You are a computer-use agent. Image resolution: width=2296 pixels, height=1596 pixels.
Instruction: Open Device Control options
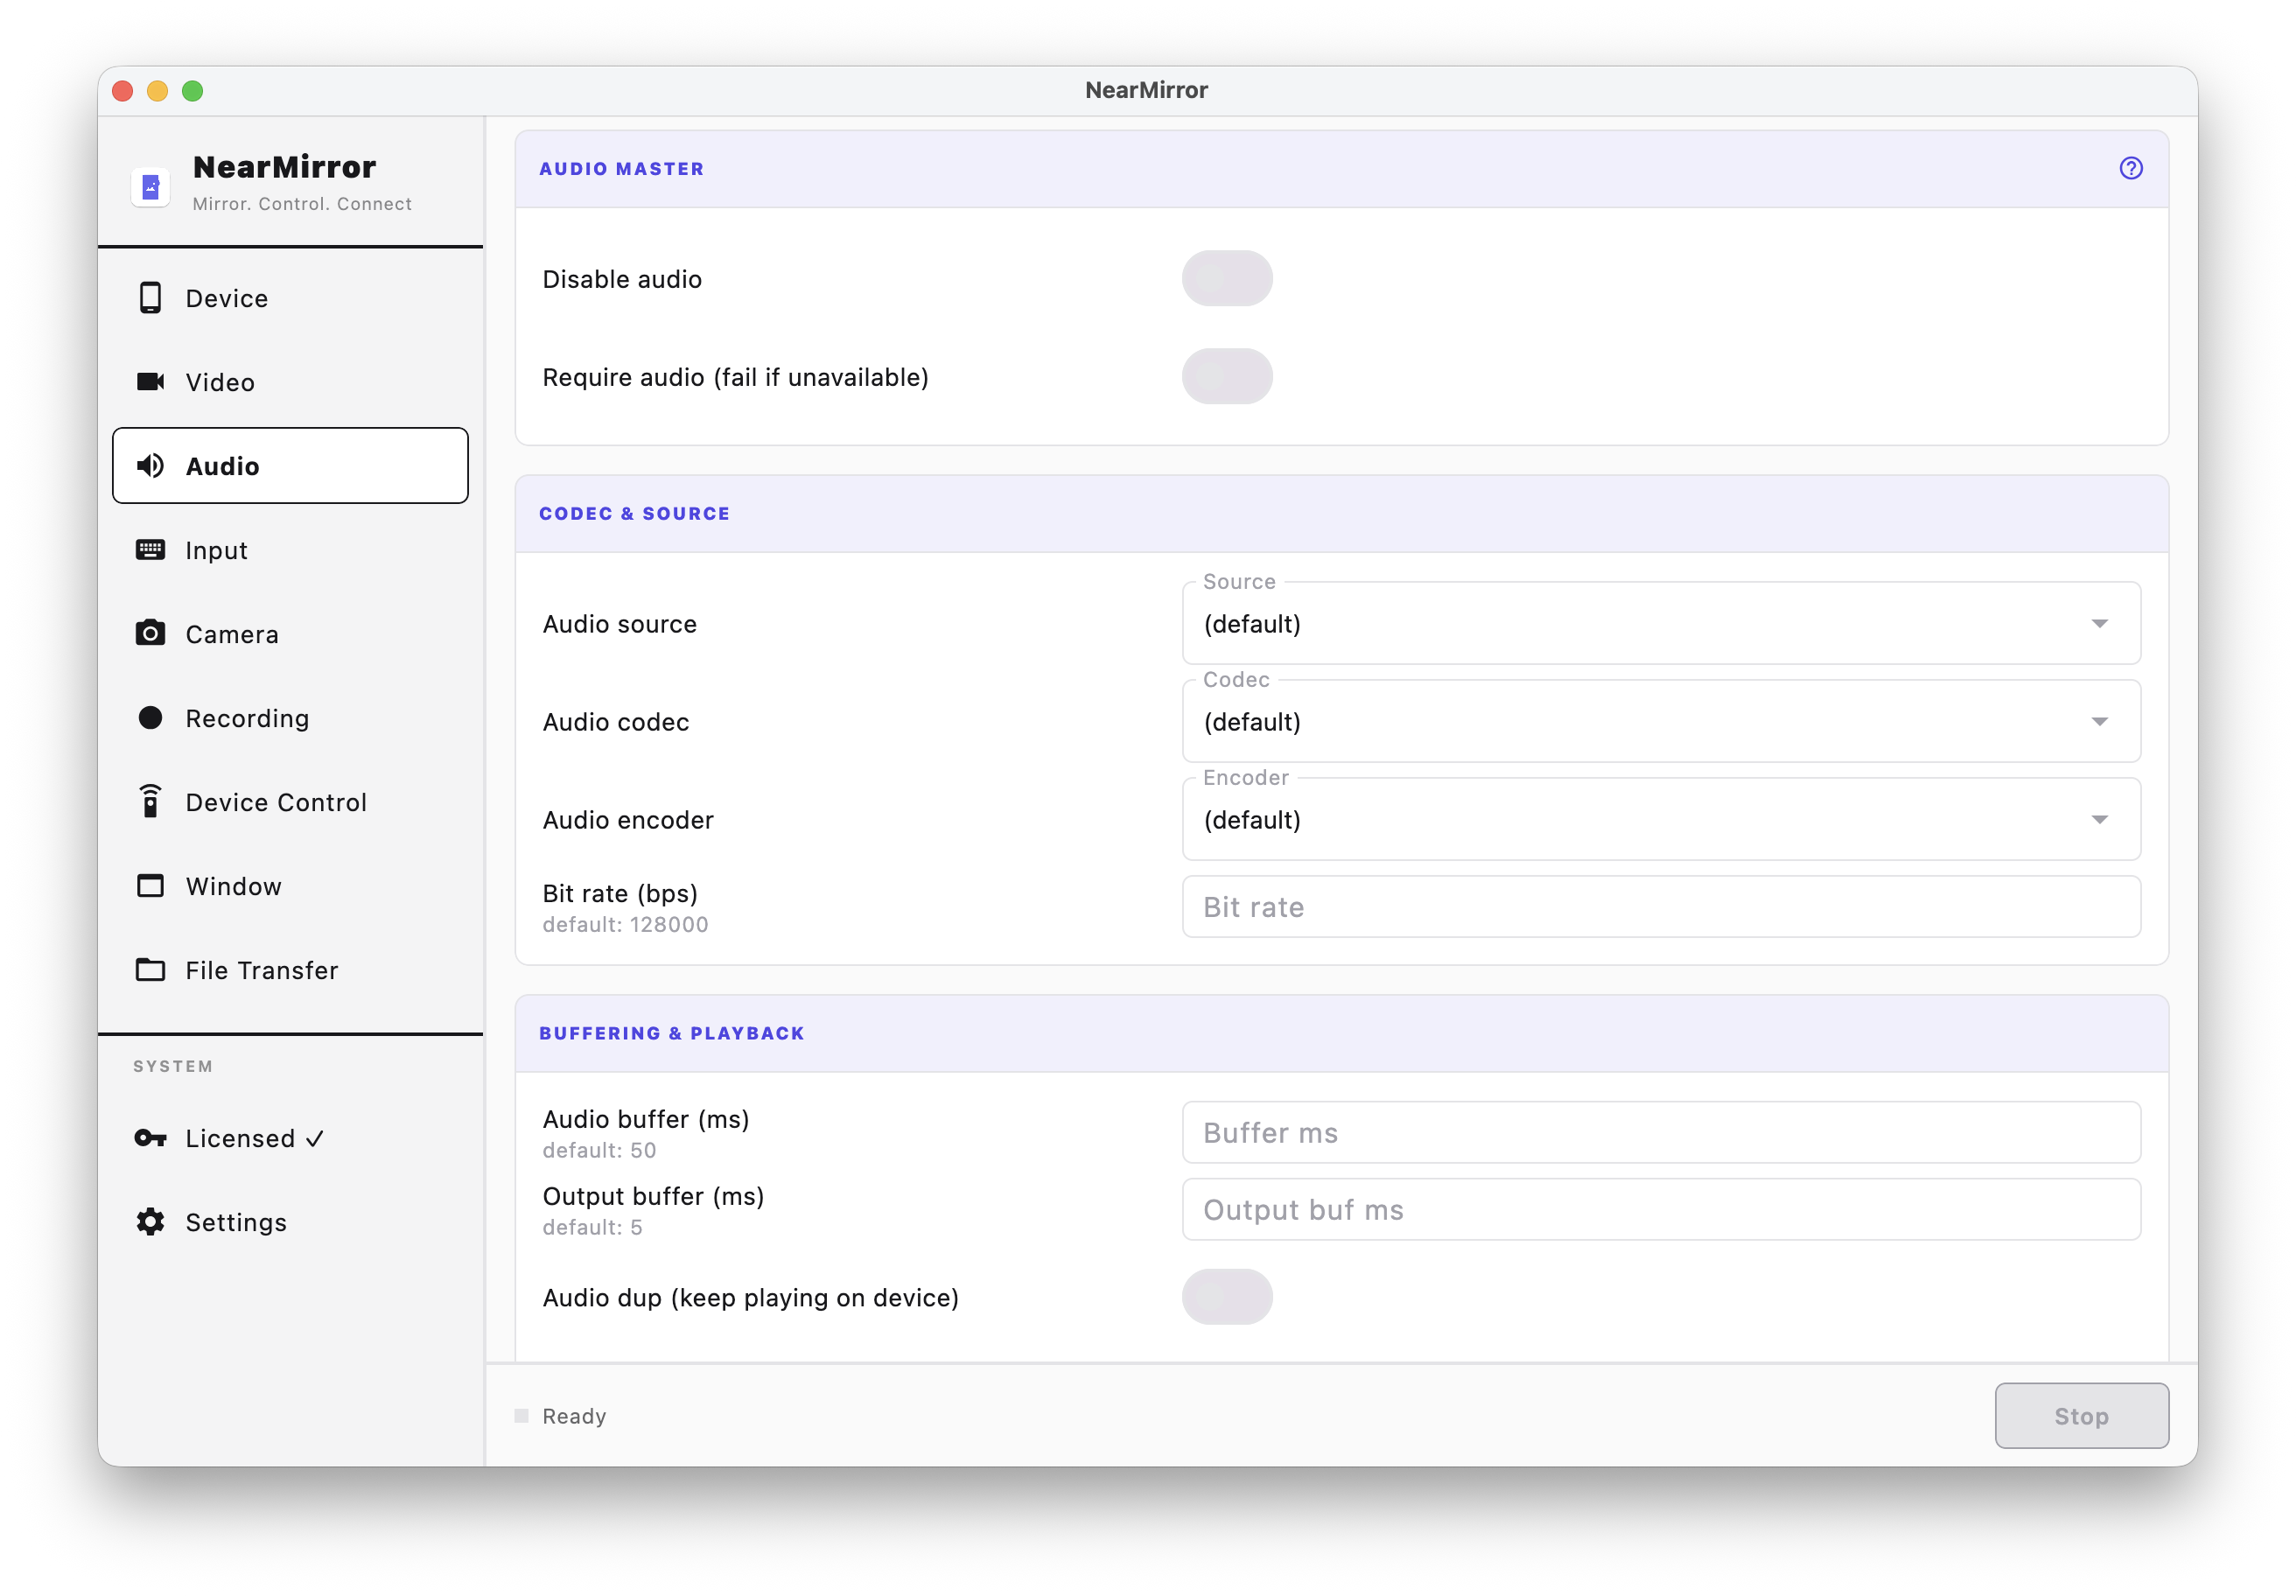click(275, 801)
